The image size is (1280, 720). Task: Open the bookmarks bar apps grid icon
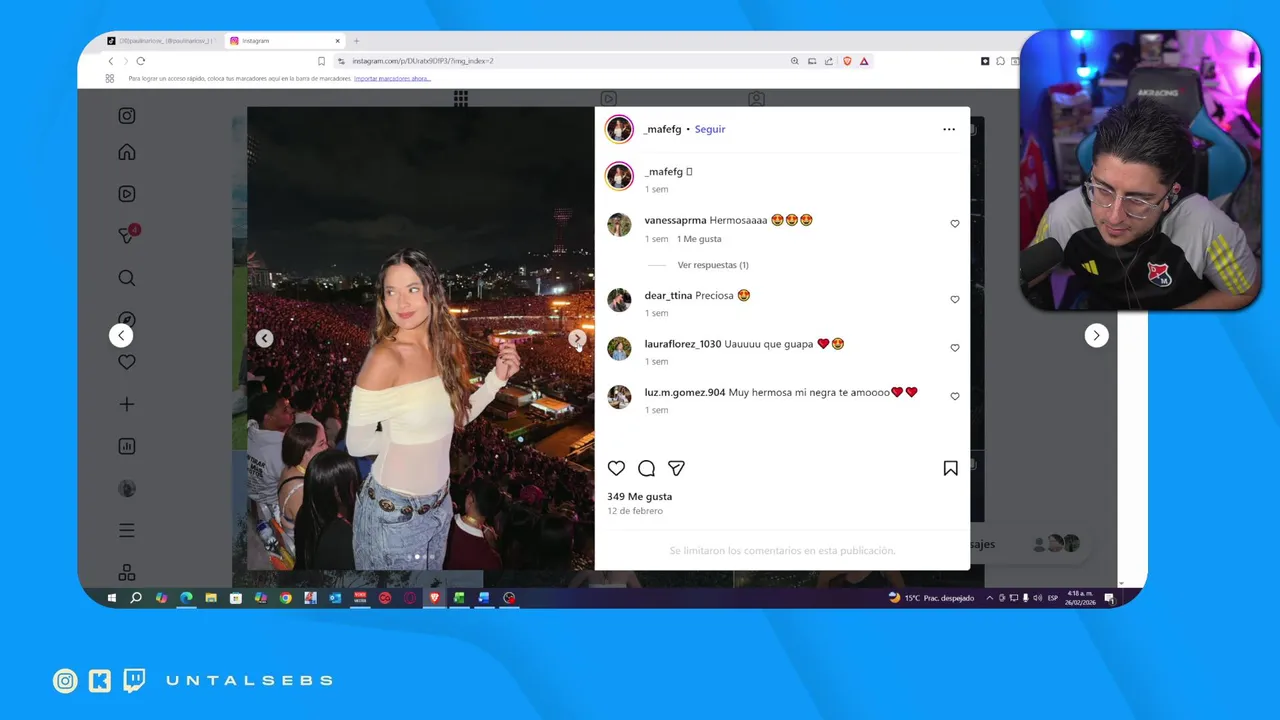click(110, 78)
